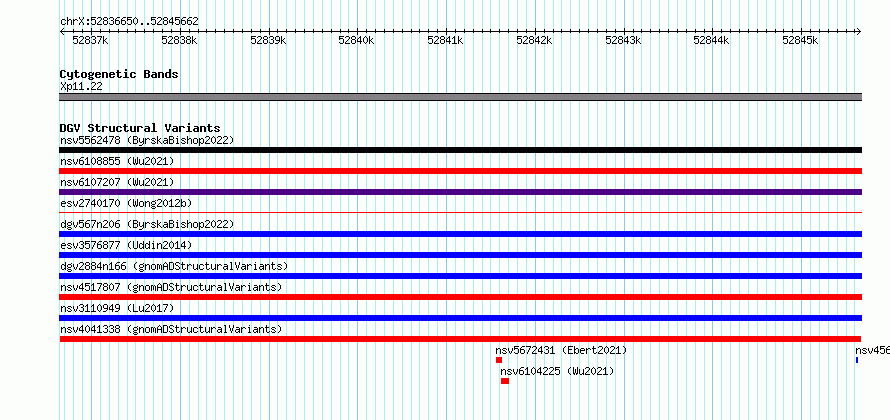890x420 pixels.
Task: Select the red nsv4517807 variant bar
Action: [x=460, y=297]
